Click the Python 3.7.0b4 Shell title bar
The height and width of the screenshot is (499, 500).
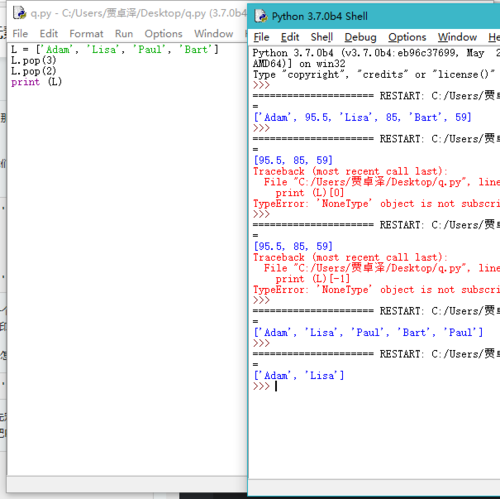tap(374, 16)
